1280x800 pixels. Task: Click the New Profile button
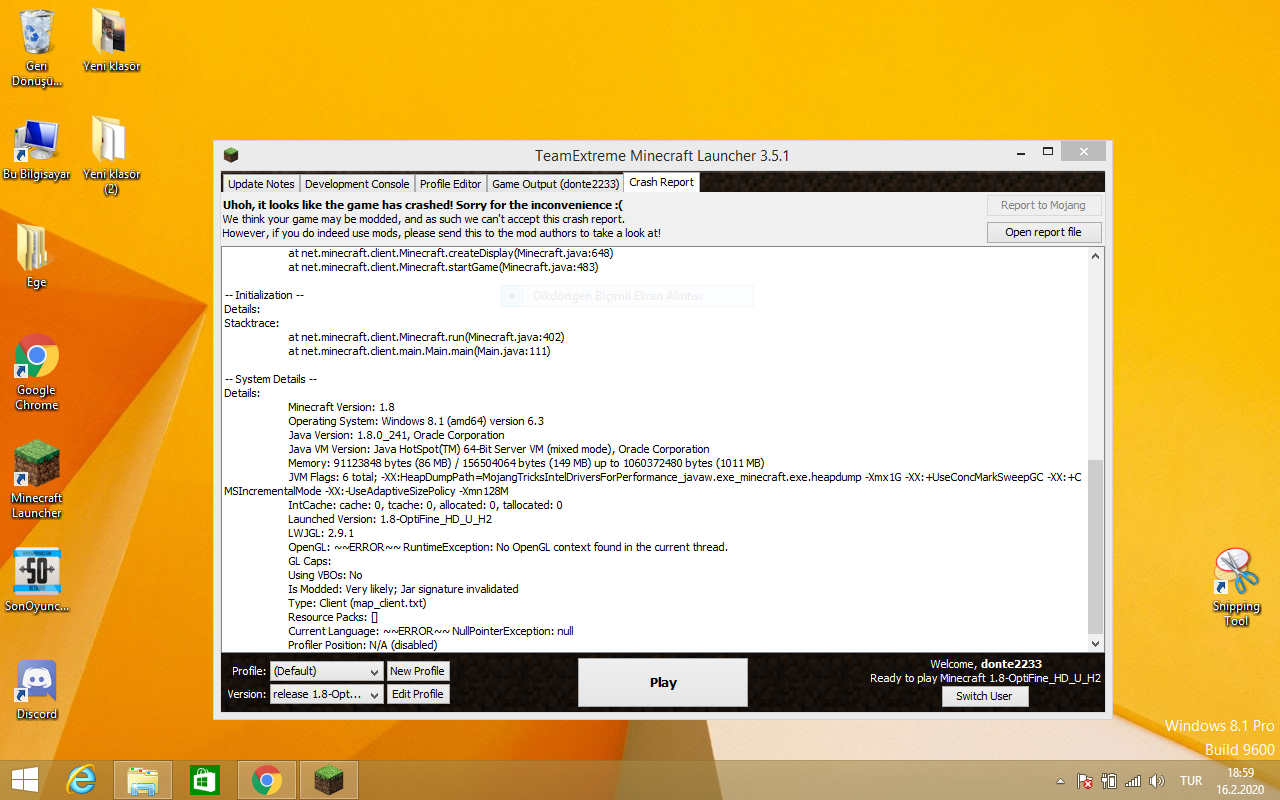[x=417, y=671]
